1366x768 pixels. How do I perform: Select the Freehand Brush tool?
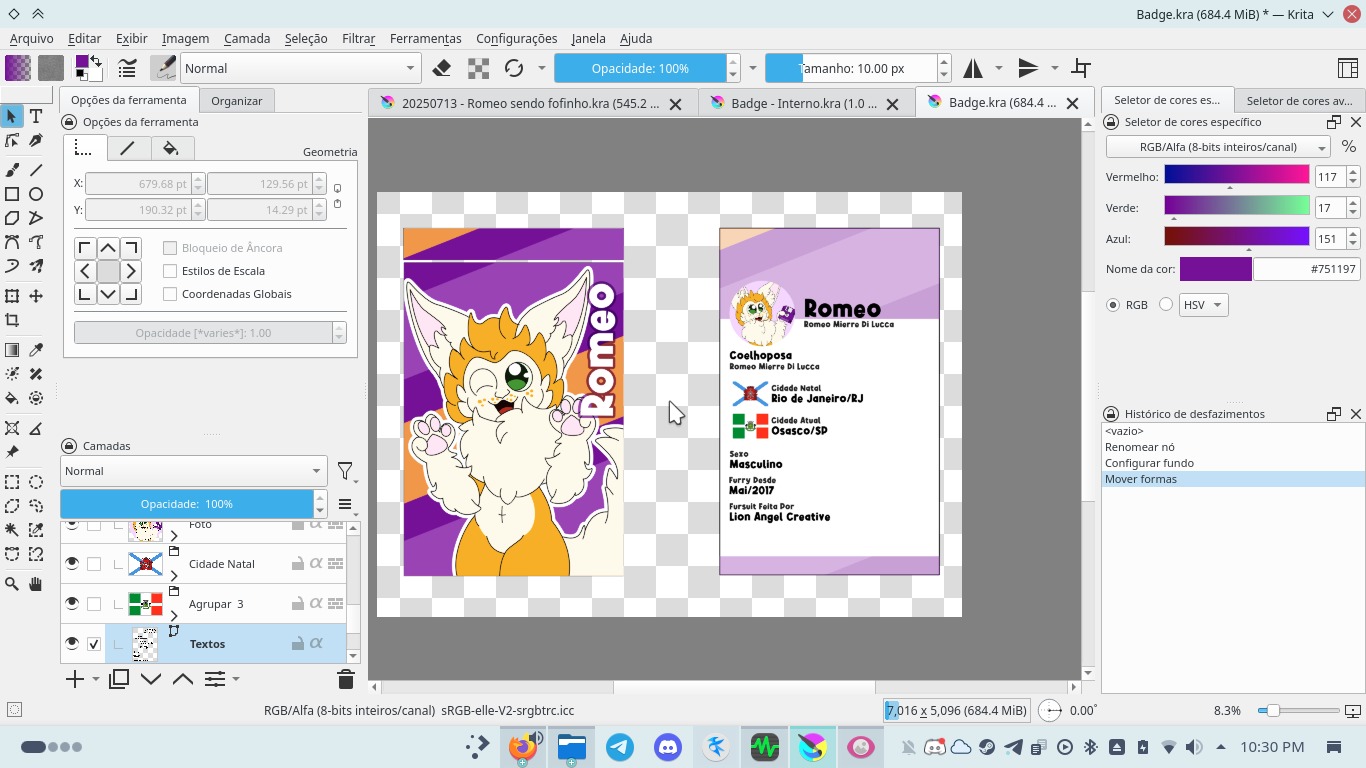point(12,170)
